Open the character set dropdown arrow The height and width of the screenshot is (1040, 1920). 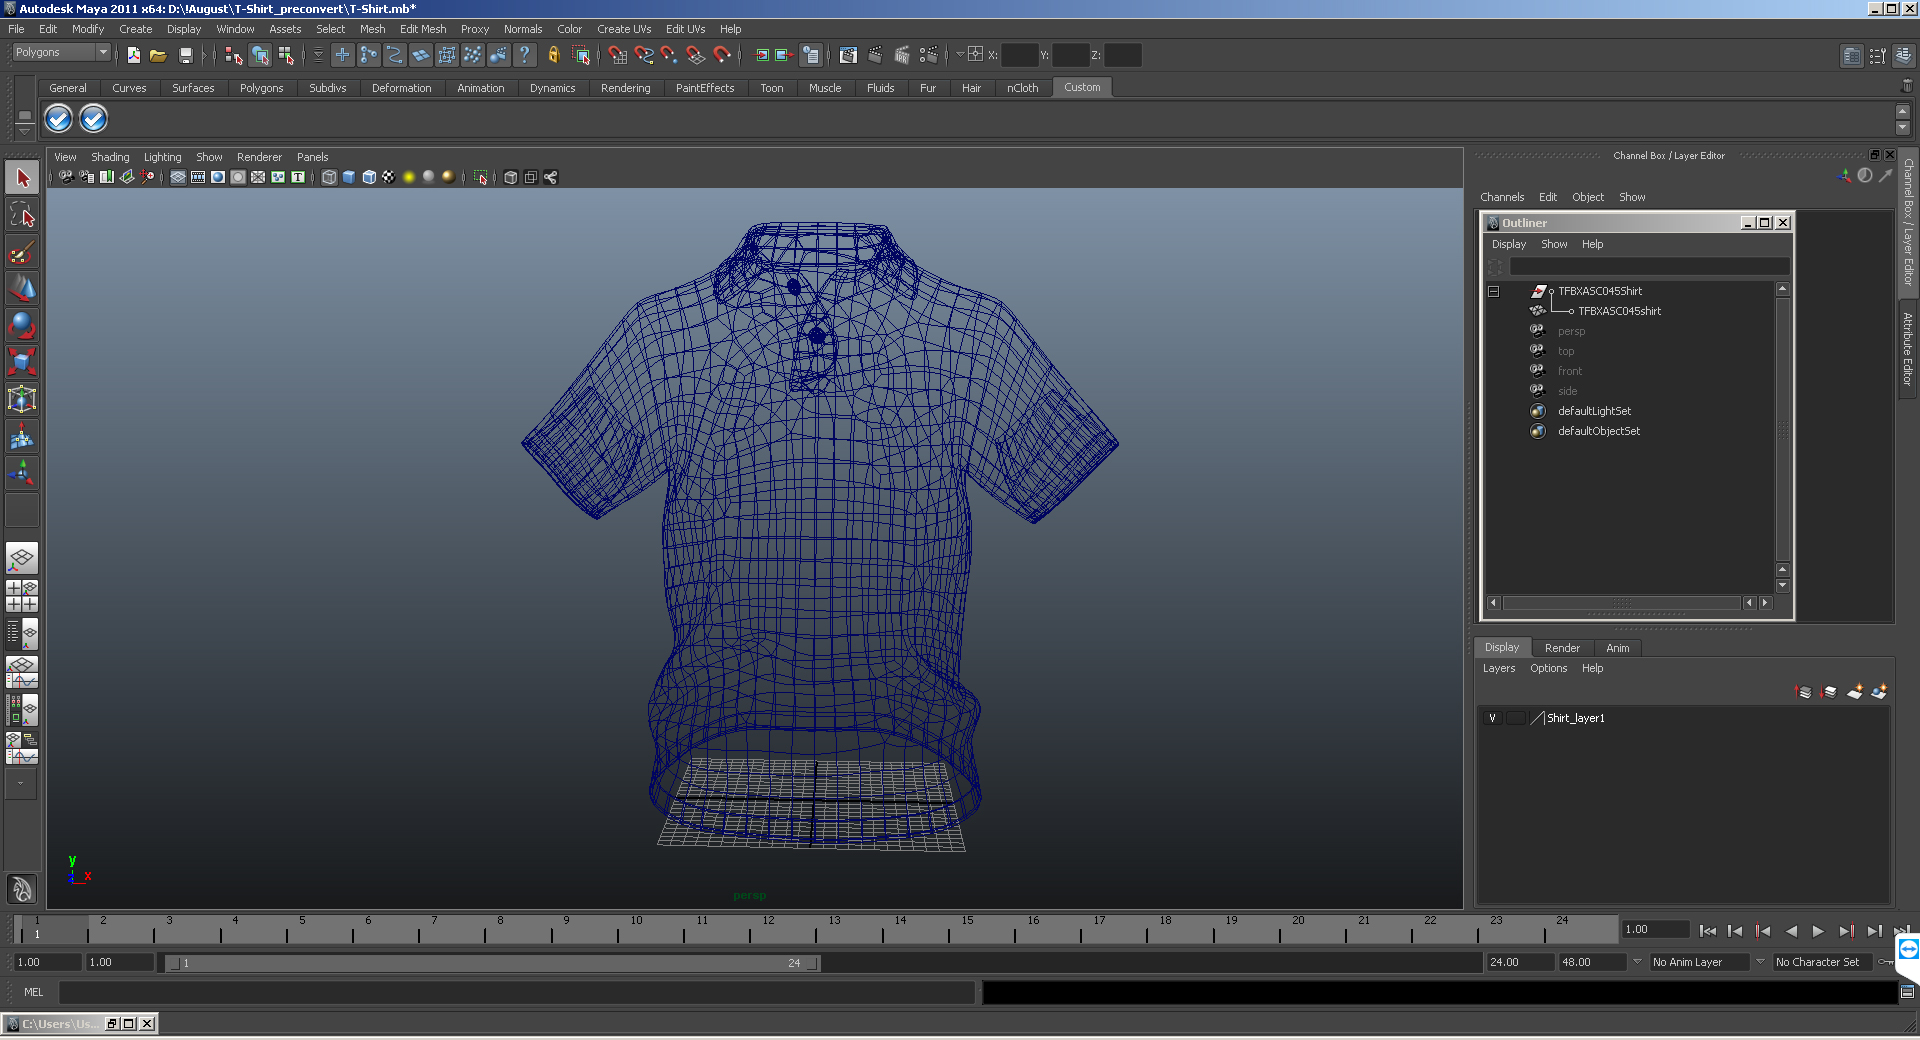[x=1760, y=962]
